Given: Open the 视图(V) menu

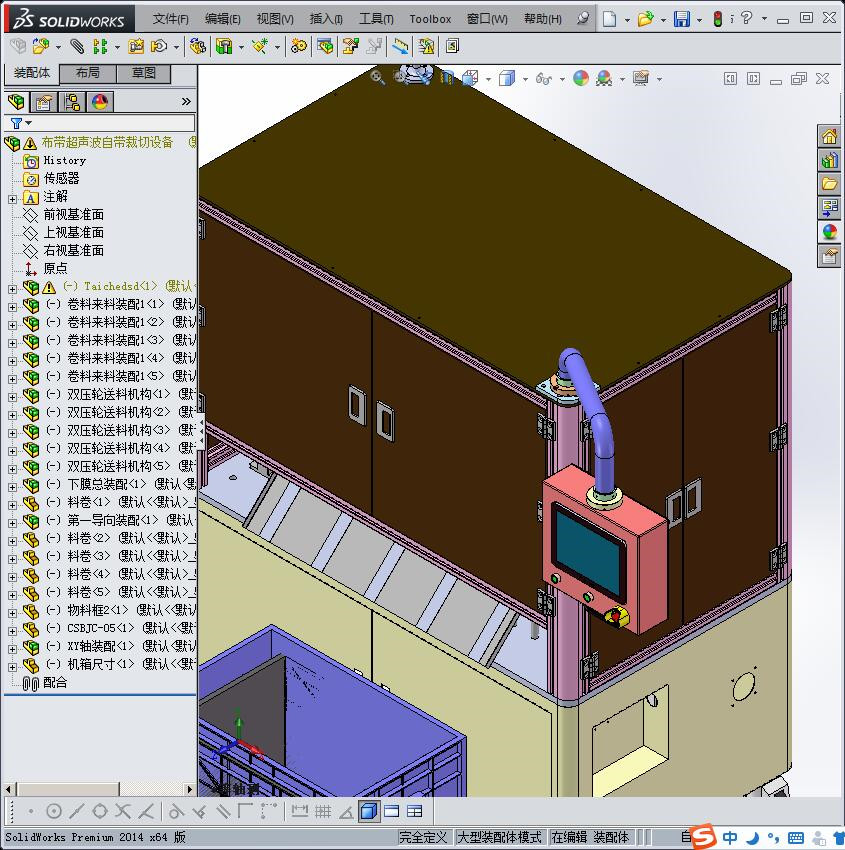Looking at the screenshot, I should click(275, 19).
